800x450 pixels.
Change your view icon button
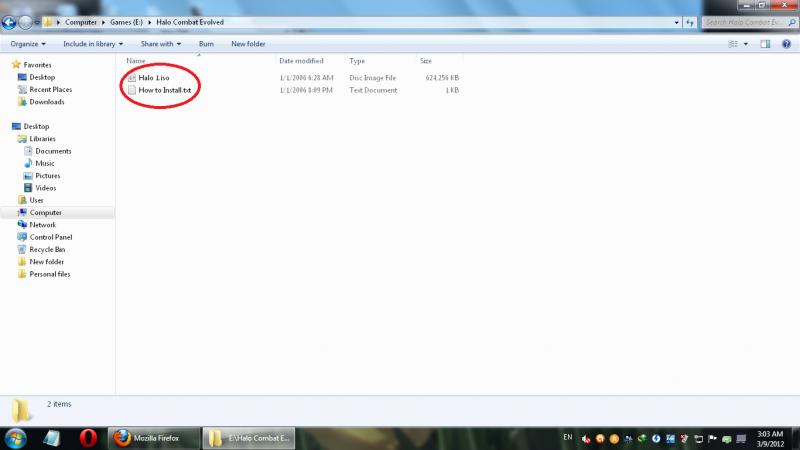tap(733, 44)
